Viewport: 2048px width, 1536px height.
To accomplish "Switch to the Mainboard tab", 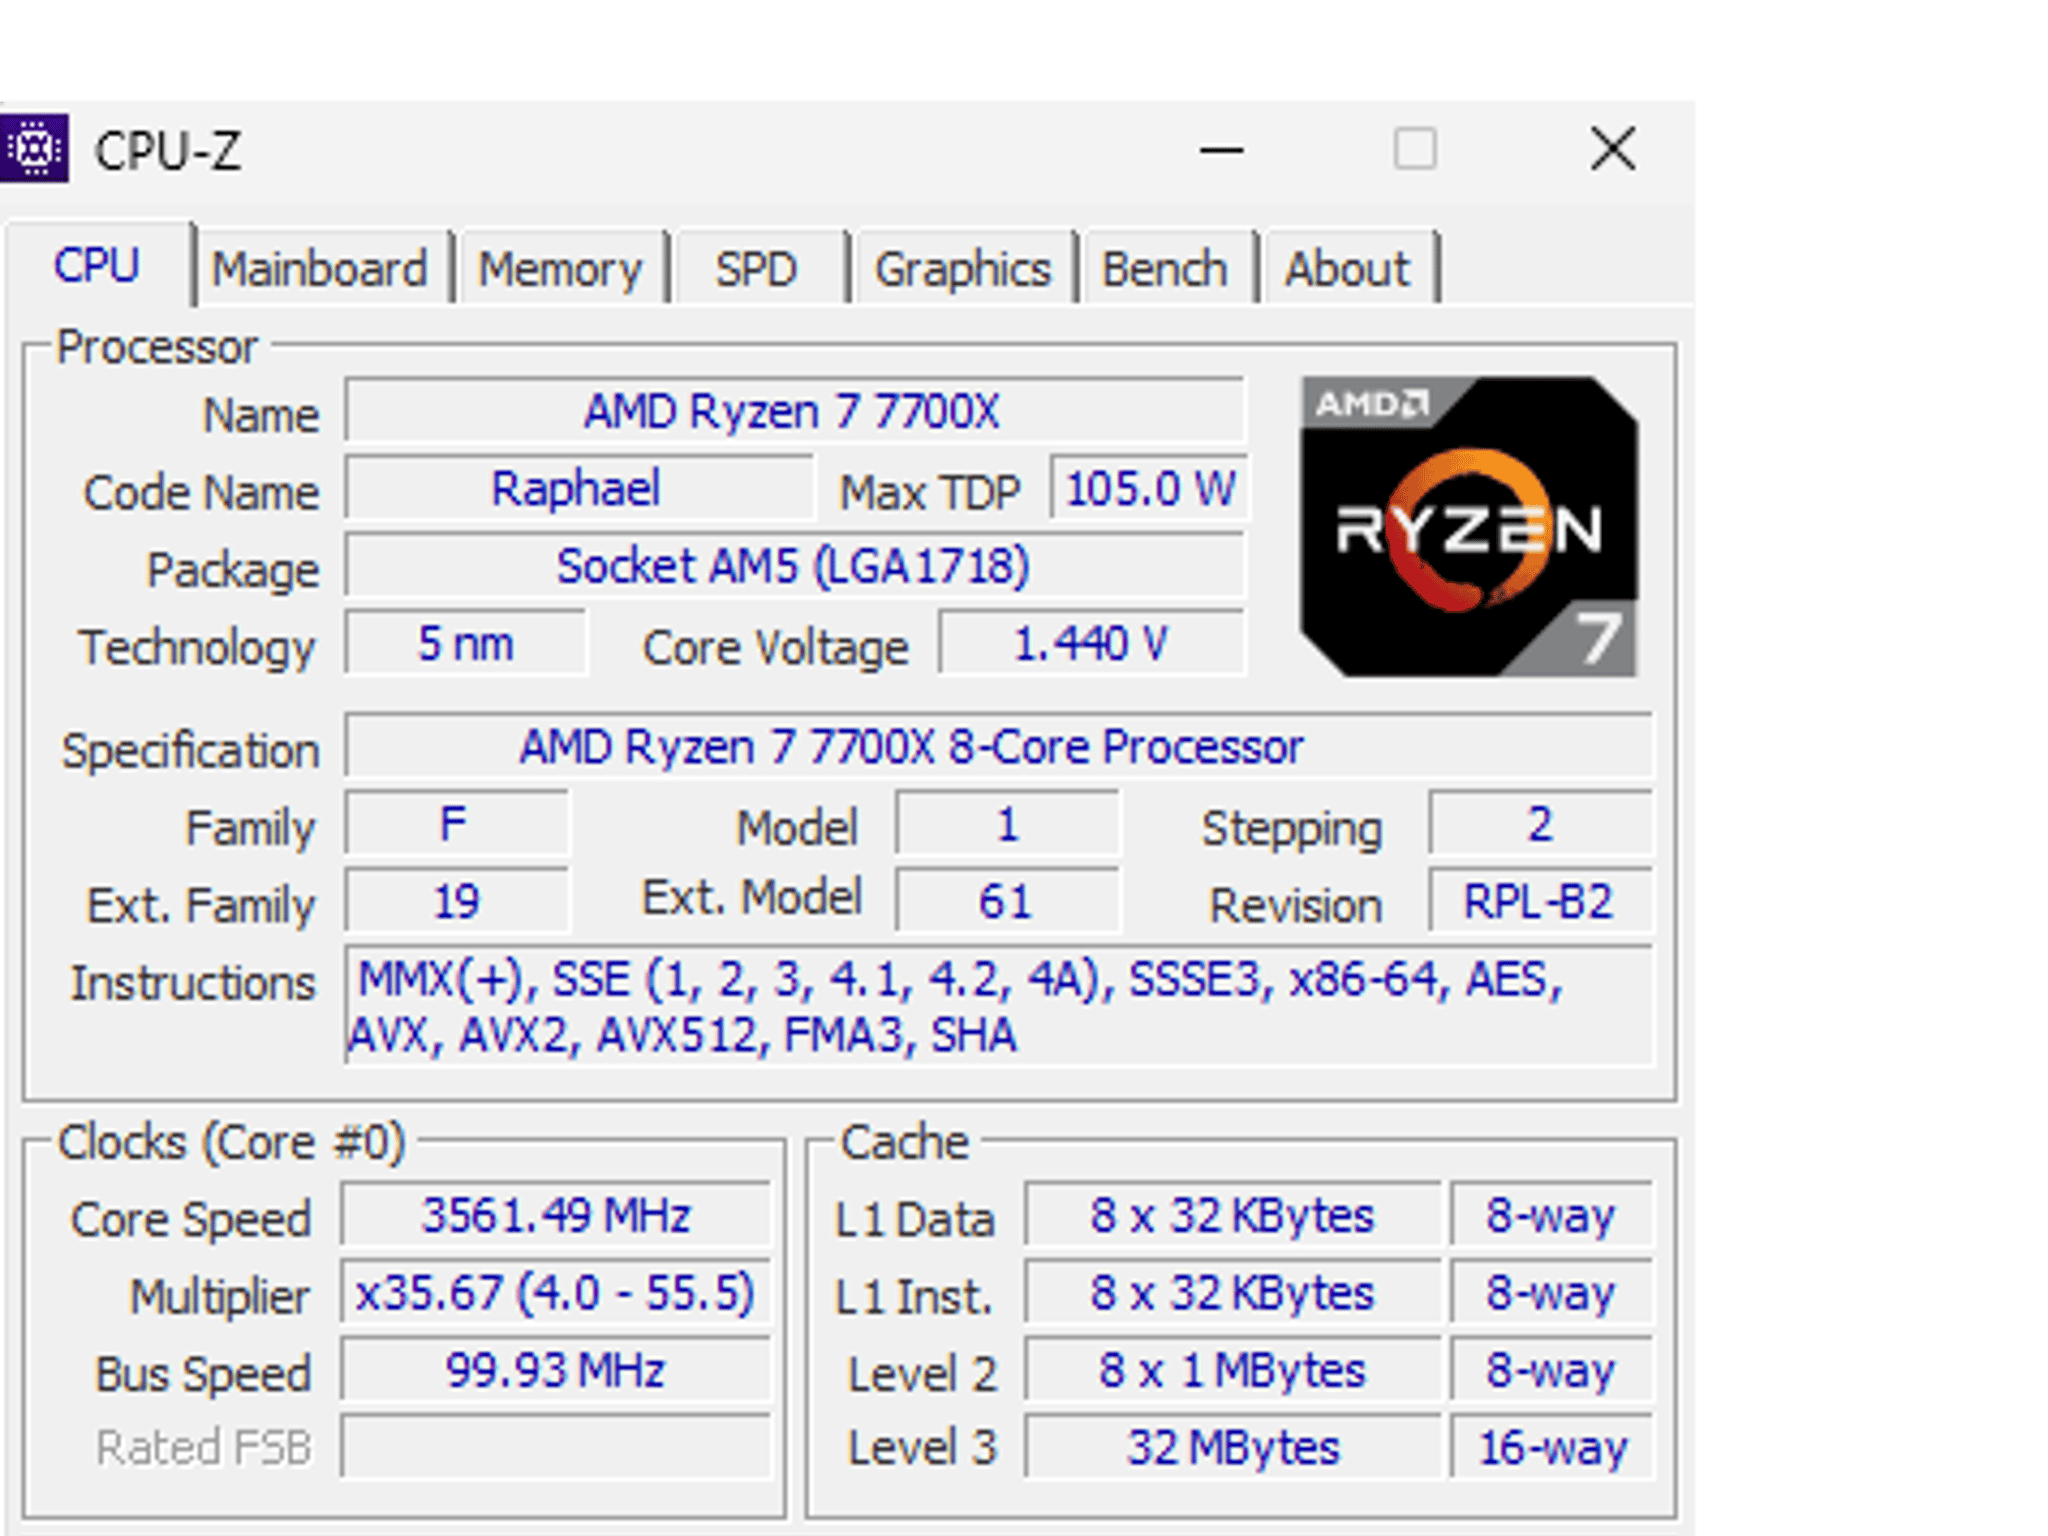I will 320,269.
